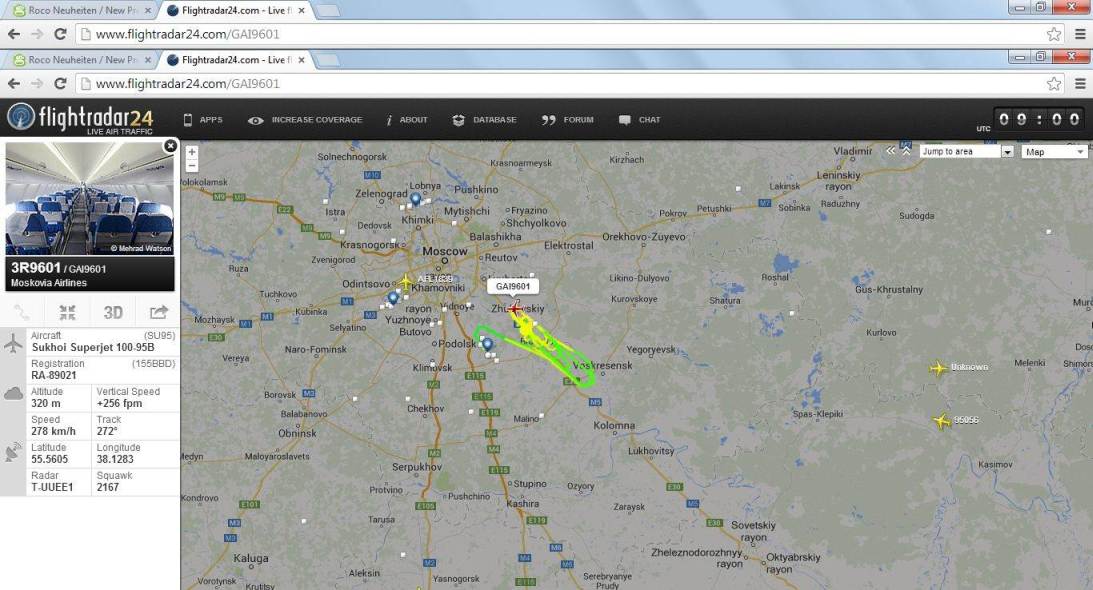Open the Forum menu item
Screen dimensions: 1093x590
568,120
